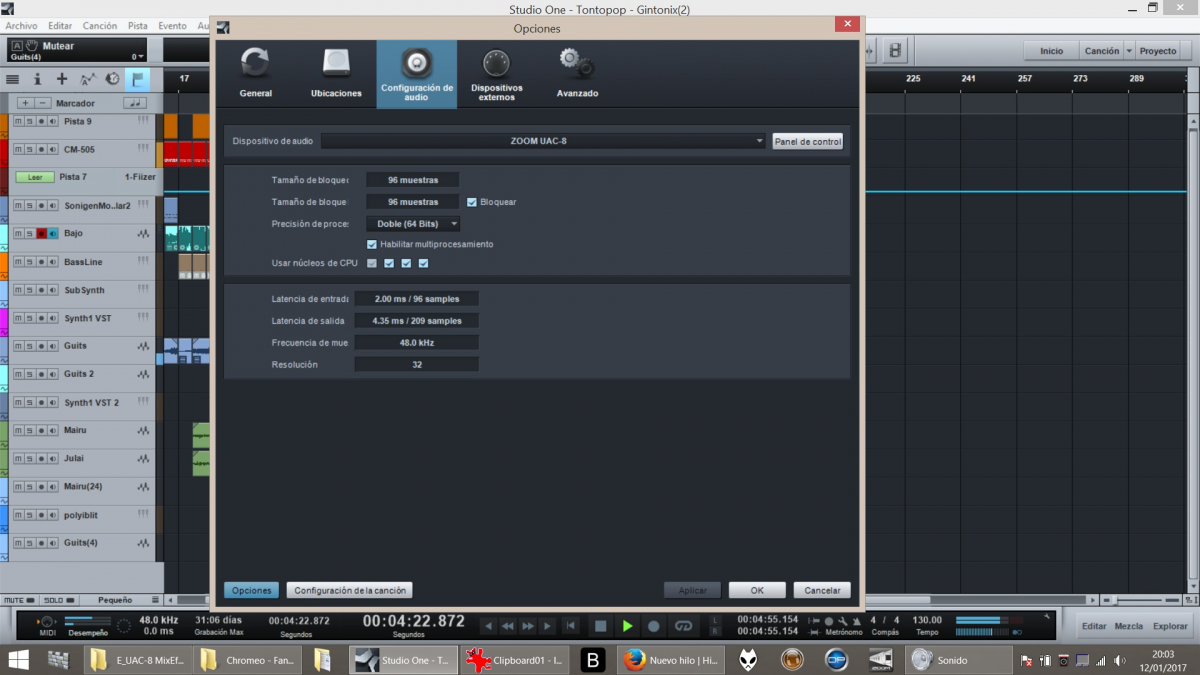The image size is (1200, 675).
Task: Select the Configuración de audio section
Action: pos(416,73)
